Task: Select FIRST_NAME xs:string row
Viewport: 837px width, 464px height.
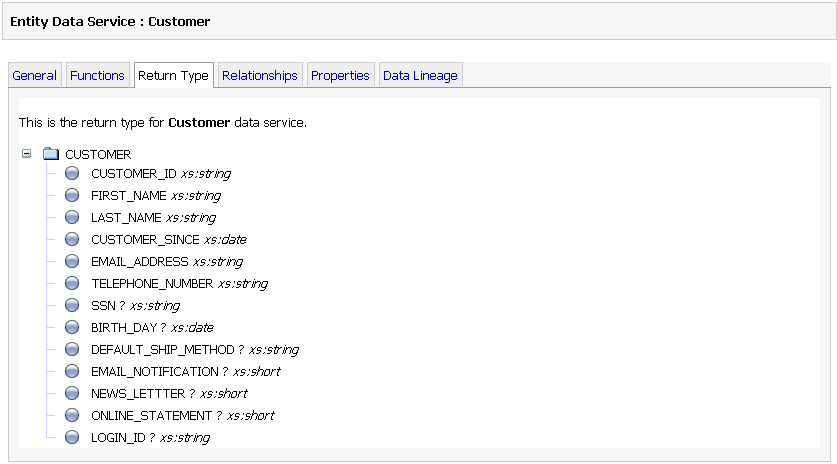Action: [x=156, y=195]
